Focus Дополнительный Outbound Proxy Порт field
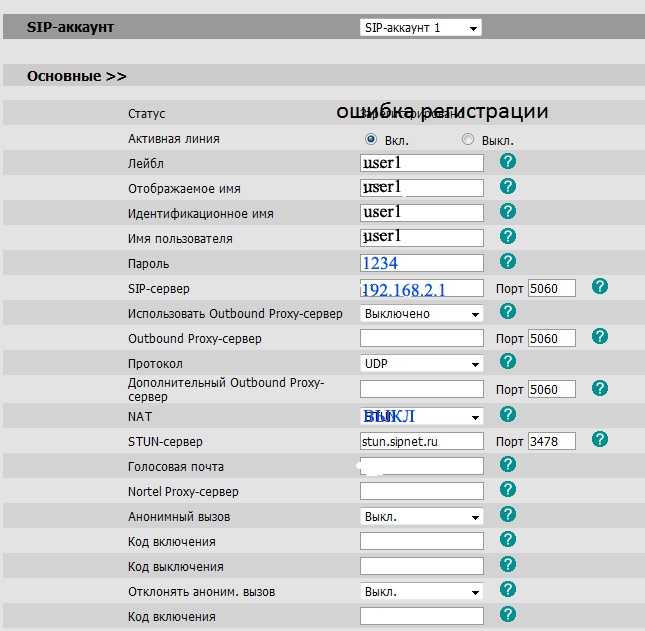Image resolution: width=645 pixels, height=631 pixels. pyautogui.click(x=552, y=389)
